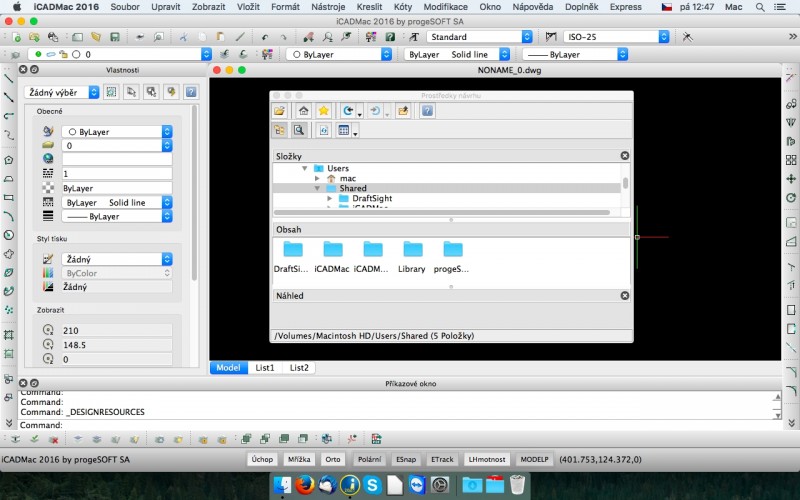Expand the mac folder in the tree

point(317,178)
